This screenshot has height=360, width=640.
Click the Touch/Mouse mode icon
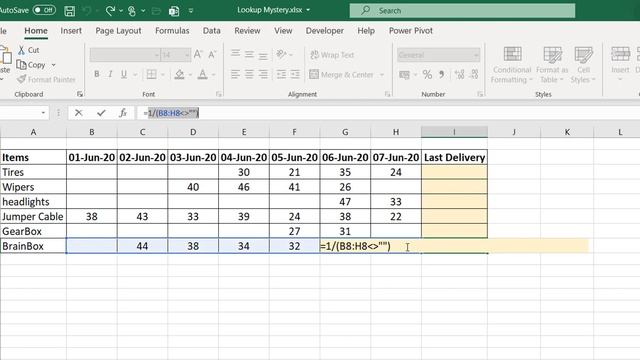pyautogui.click(x=132, y=11)
